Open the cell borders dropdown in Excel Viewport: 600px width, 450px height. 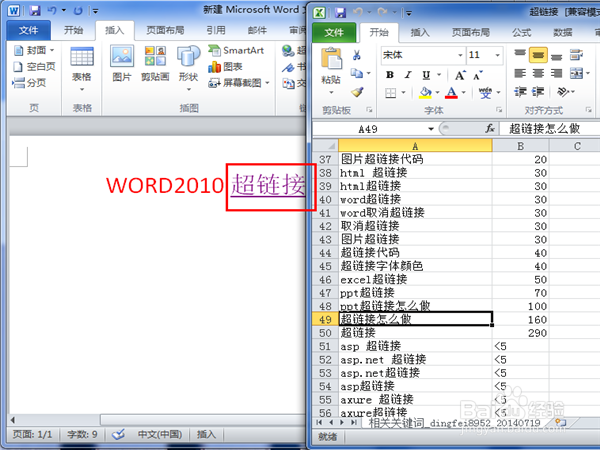[x=403, y=93]
